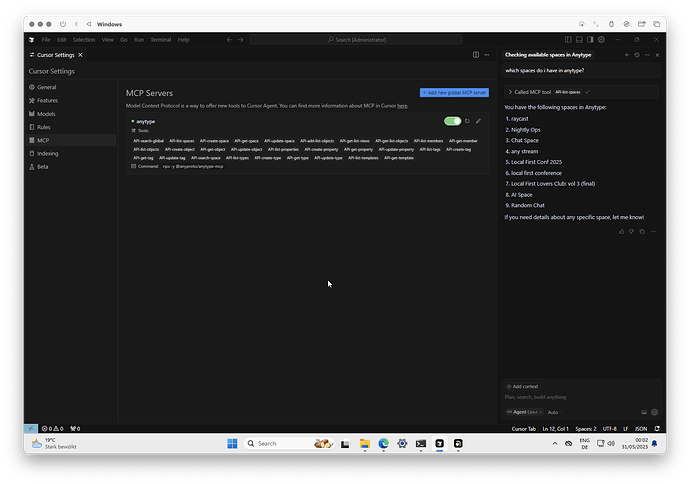Click the API-list-spaces tag in chat
Screen dimensions: 690x484
coord(568,92)
